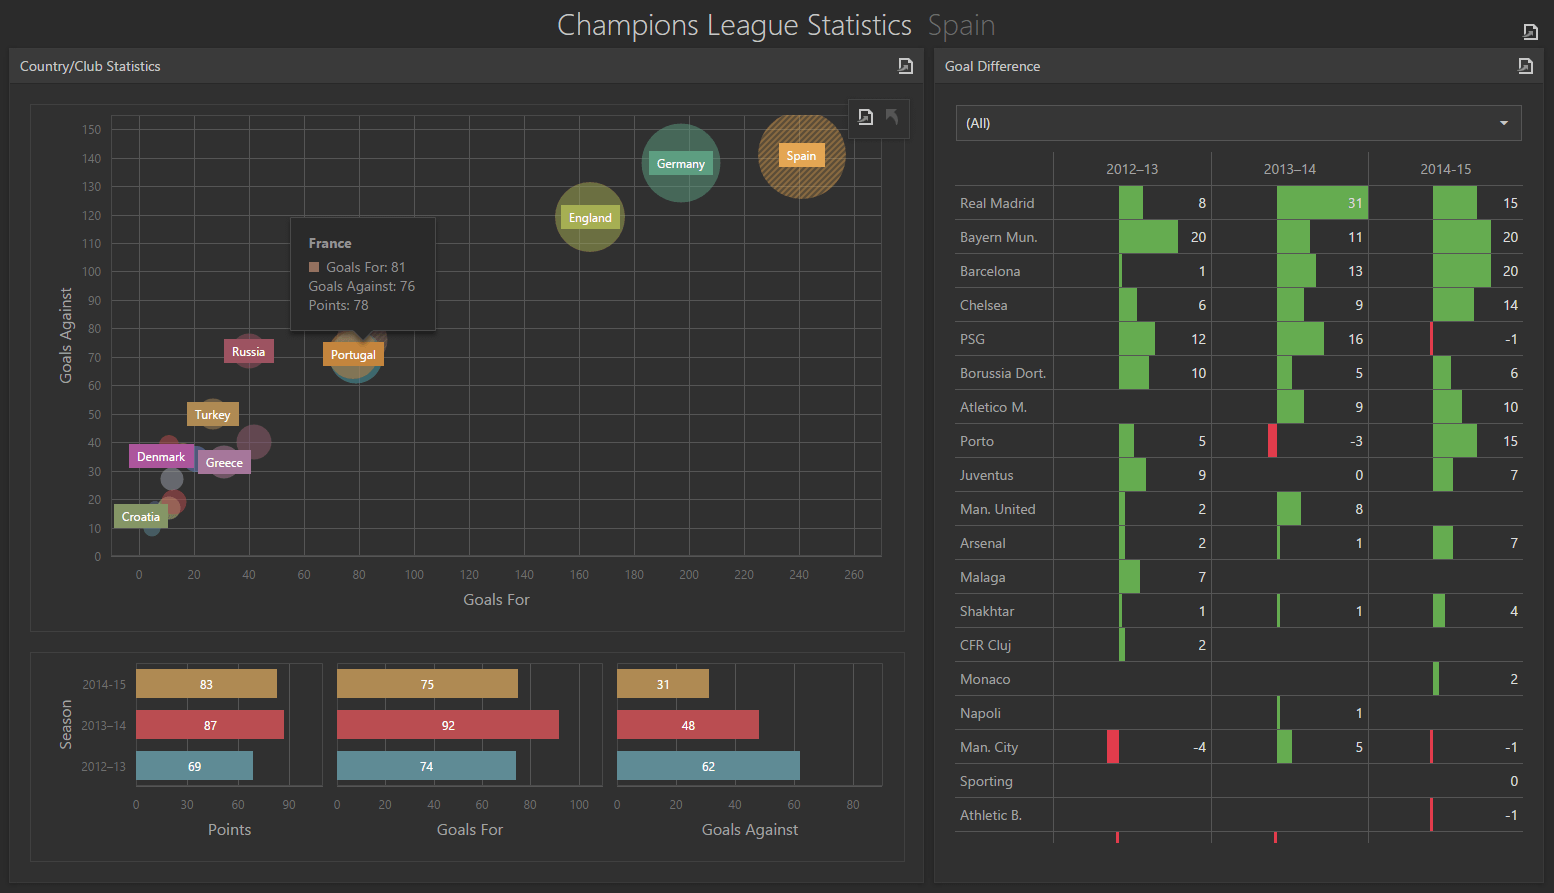This screenshot has height=893, width=1554.
Task: Click the 2012-13 Points bar showing 69
Action: (x=194, y=766)
